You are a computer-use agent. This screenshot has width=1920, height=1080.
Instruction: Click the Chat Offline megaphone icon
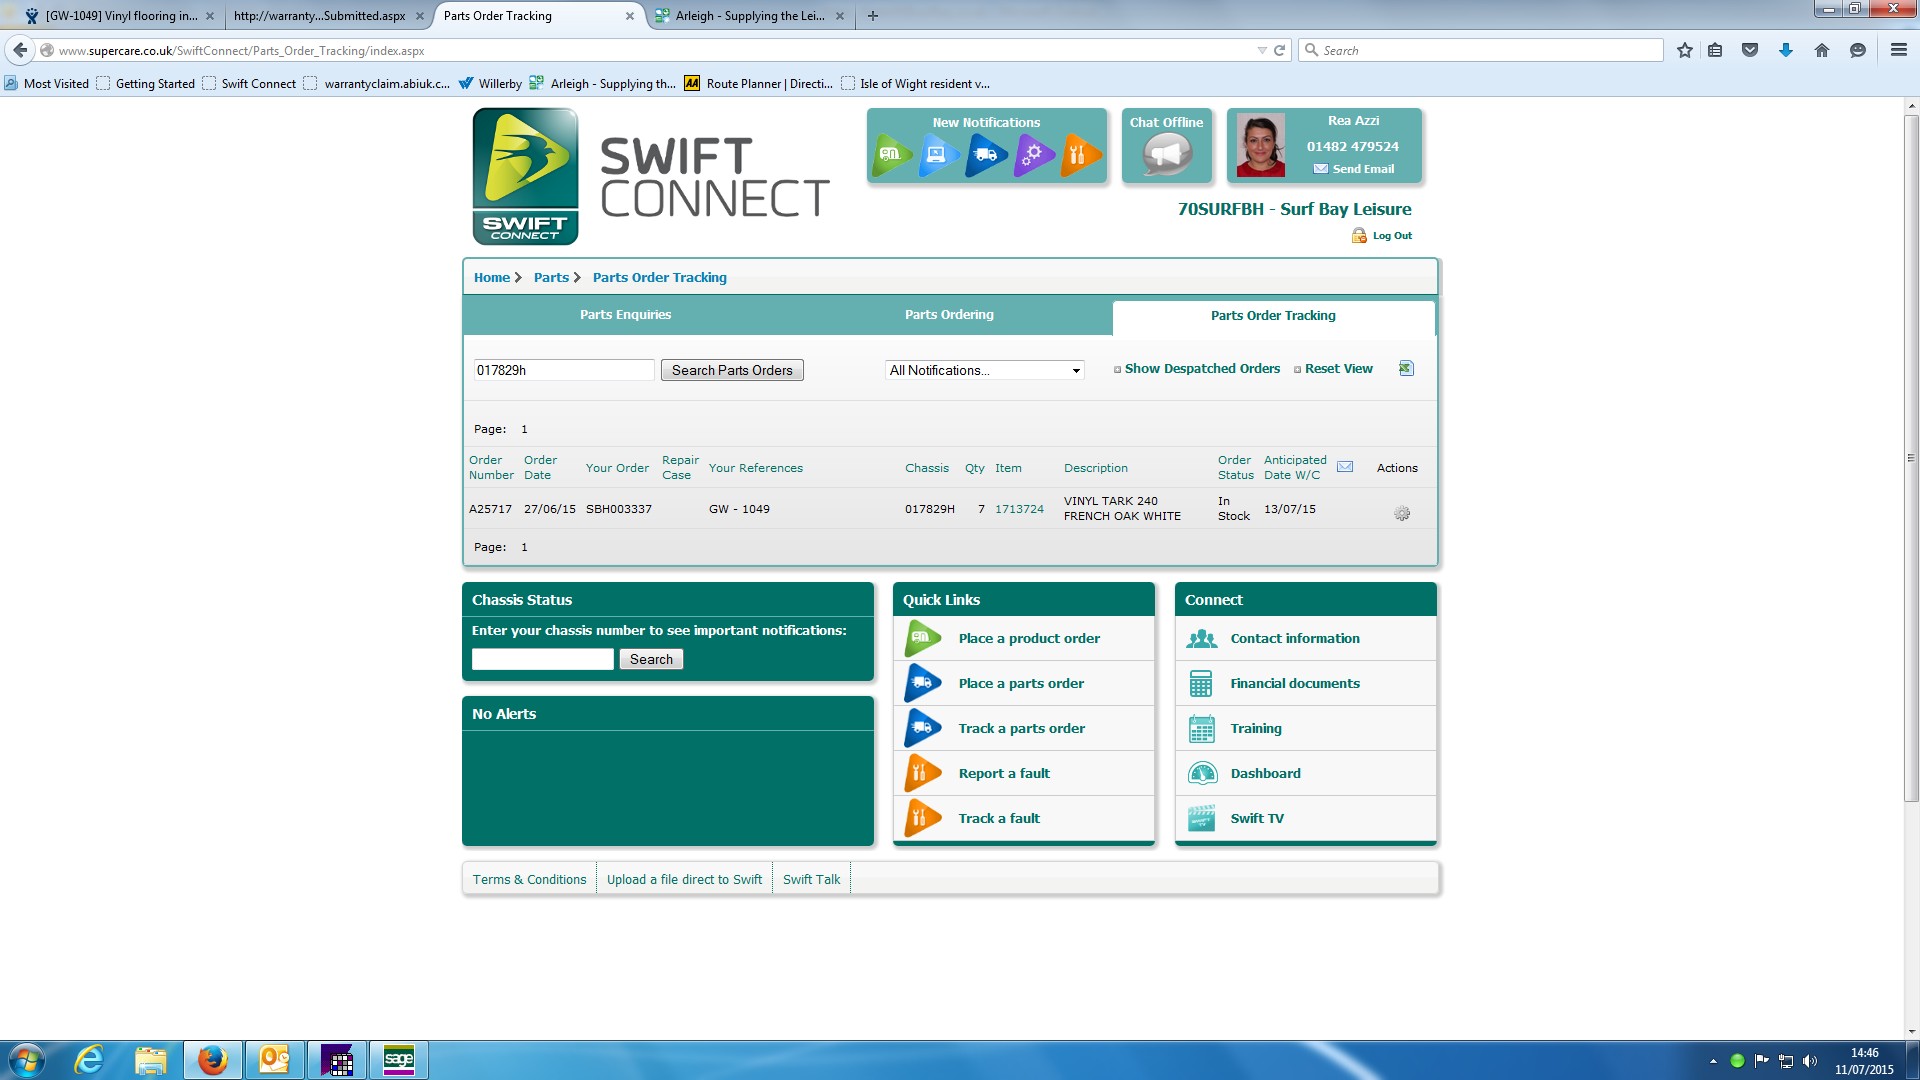[x=1167, y=155]
